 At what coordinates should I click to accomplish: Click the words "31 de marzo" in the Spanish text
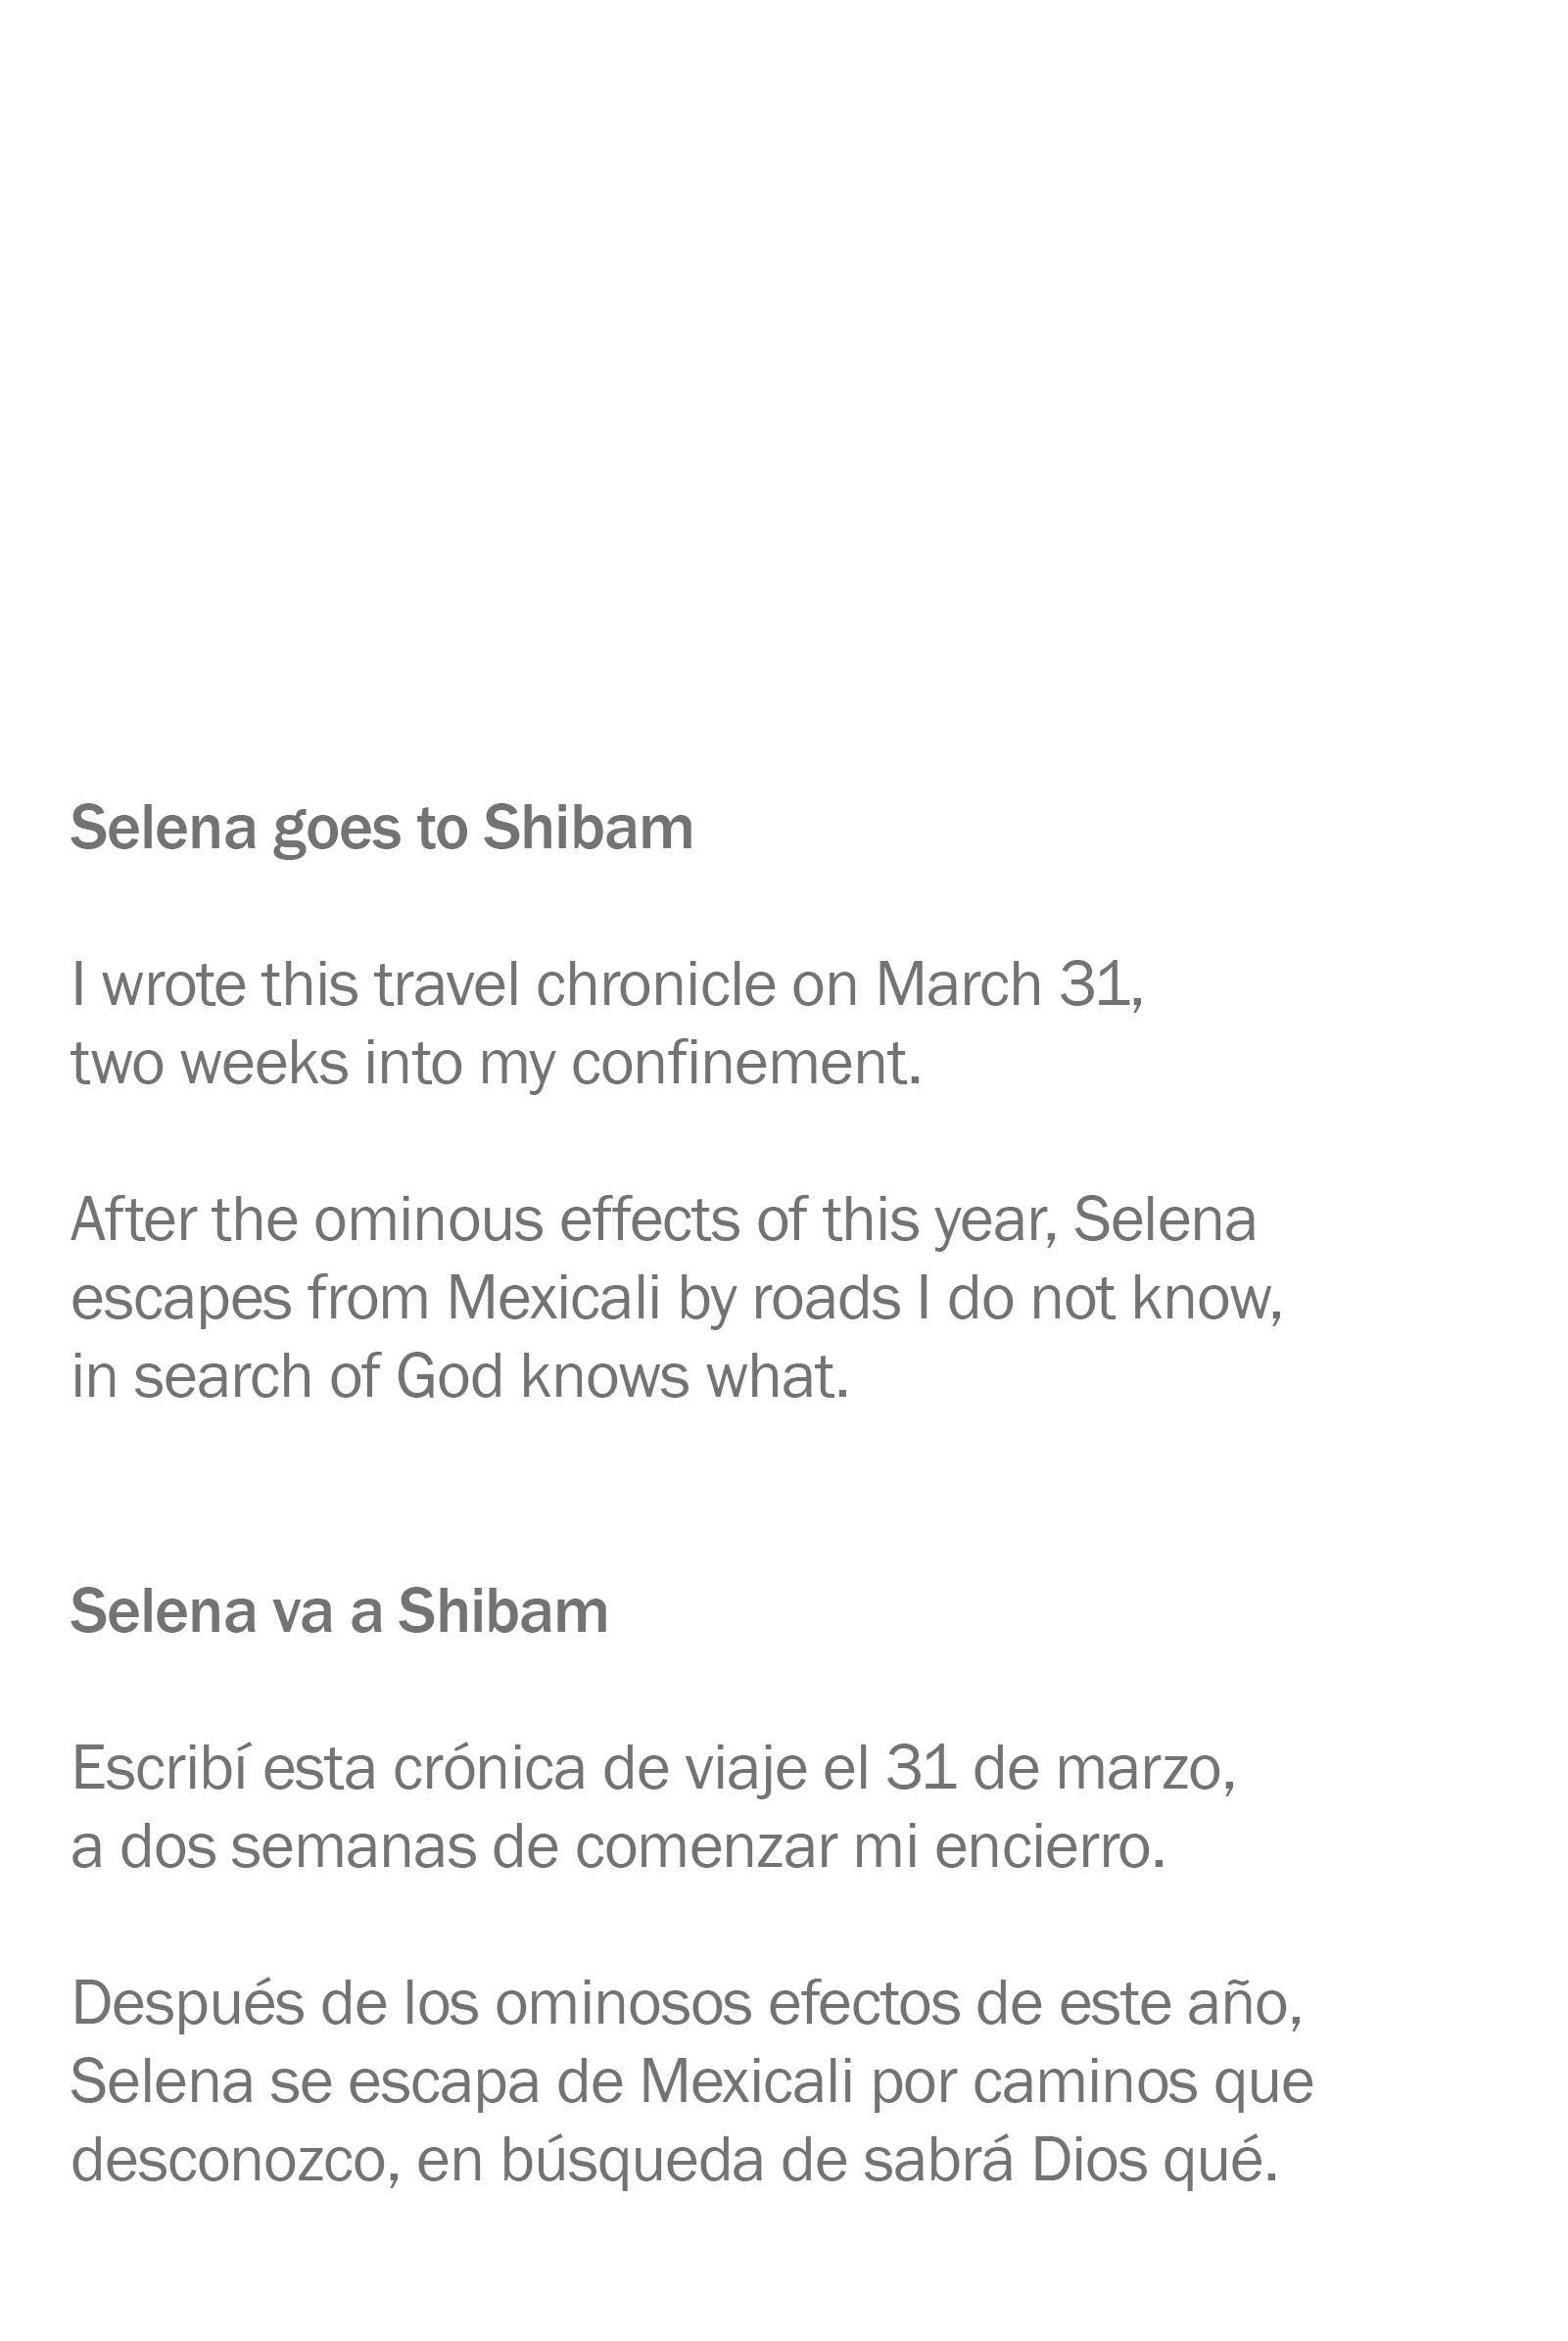pos(1059,1768)
